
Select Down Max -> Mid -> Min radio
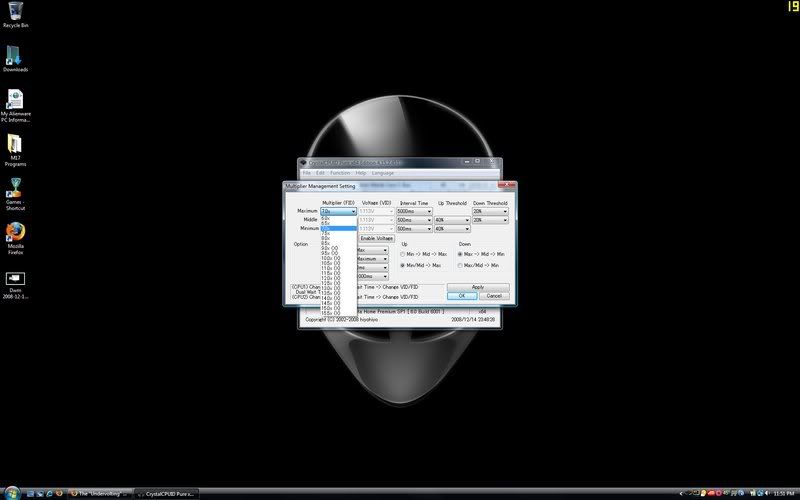(x=460, y=254)
